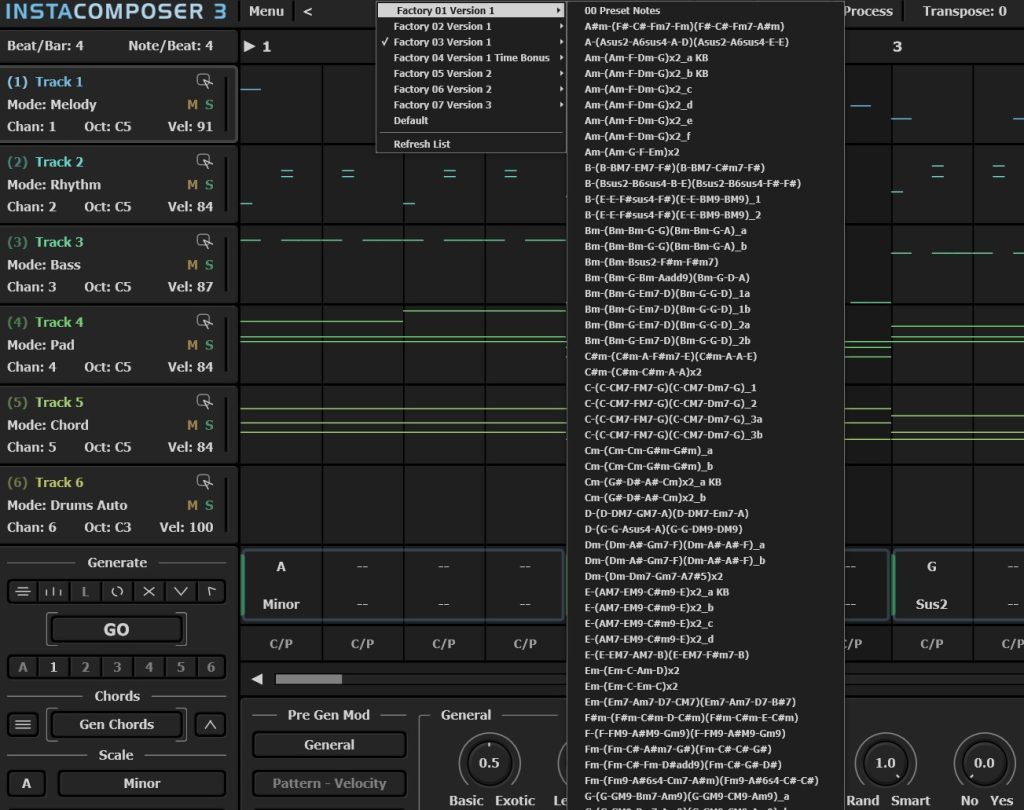1024x810 pixels.
Task: Click the Basic/Exotic knob set to 0.5
Action: 489,763
